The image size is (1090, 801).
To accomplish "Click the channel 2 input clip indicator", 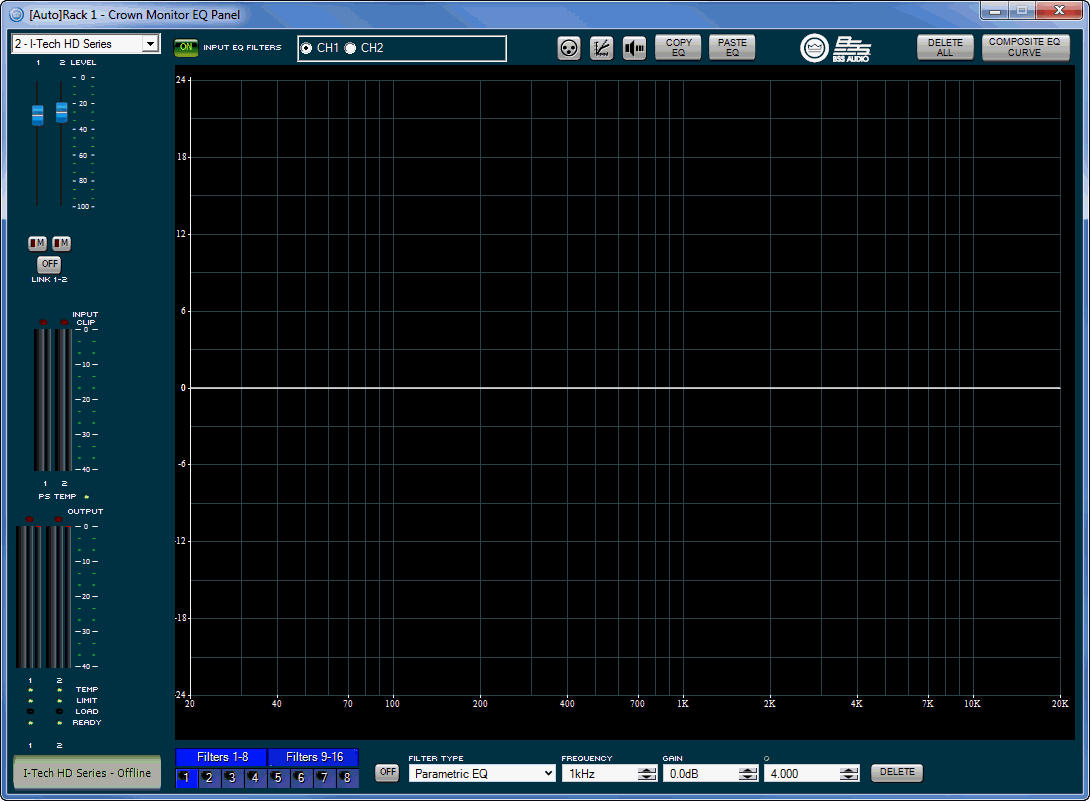I will 64,323.
